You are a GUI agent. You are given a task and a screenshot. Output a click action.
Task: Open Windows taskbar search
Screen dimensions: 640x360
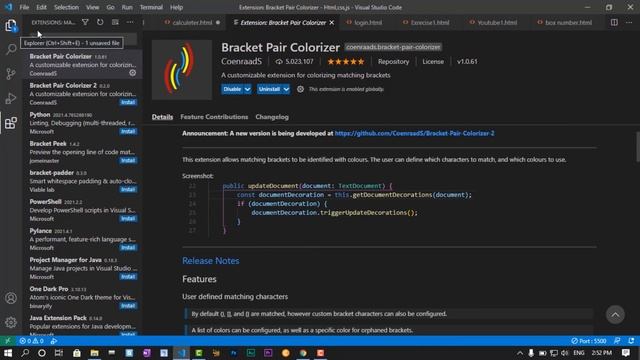coord(25,353)
